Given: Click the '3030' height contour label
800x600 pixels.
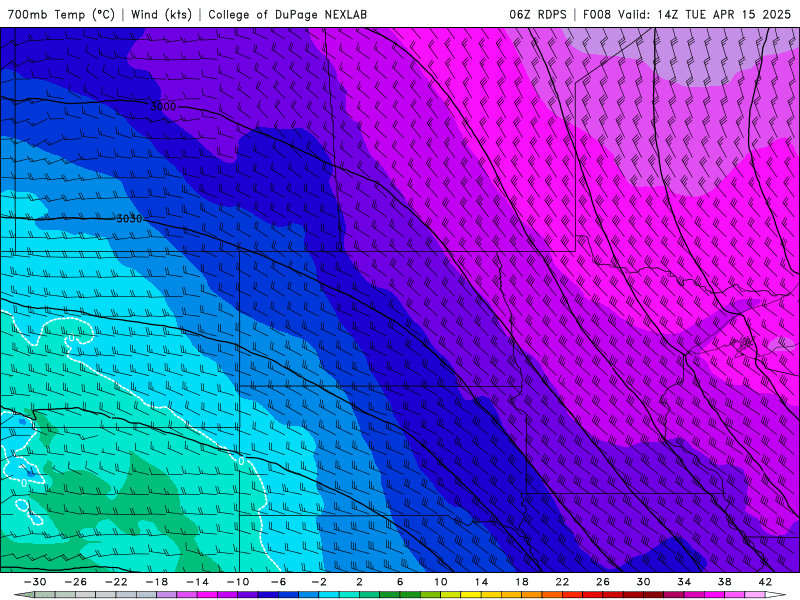Looking at the screenshot, I should (x=129, y=219).
